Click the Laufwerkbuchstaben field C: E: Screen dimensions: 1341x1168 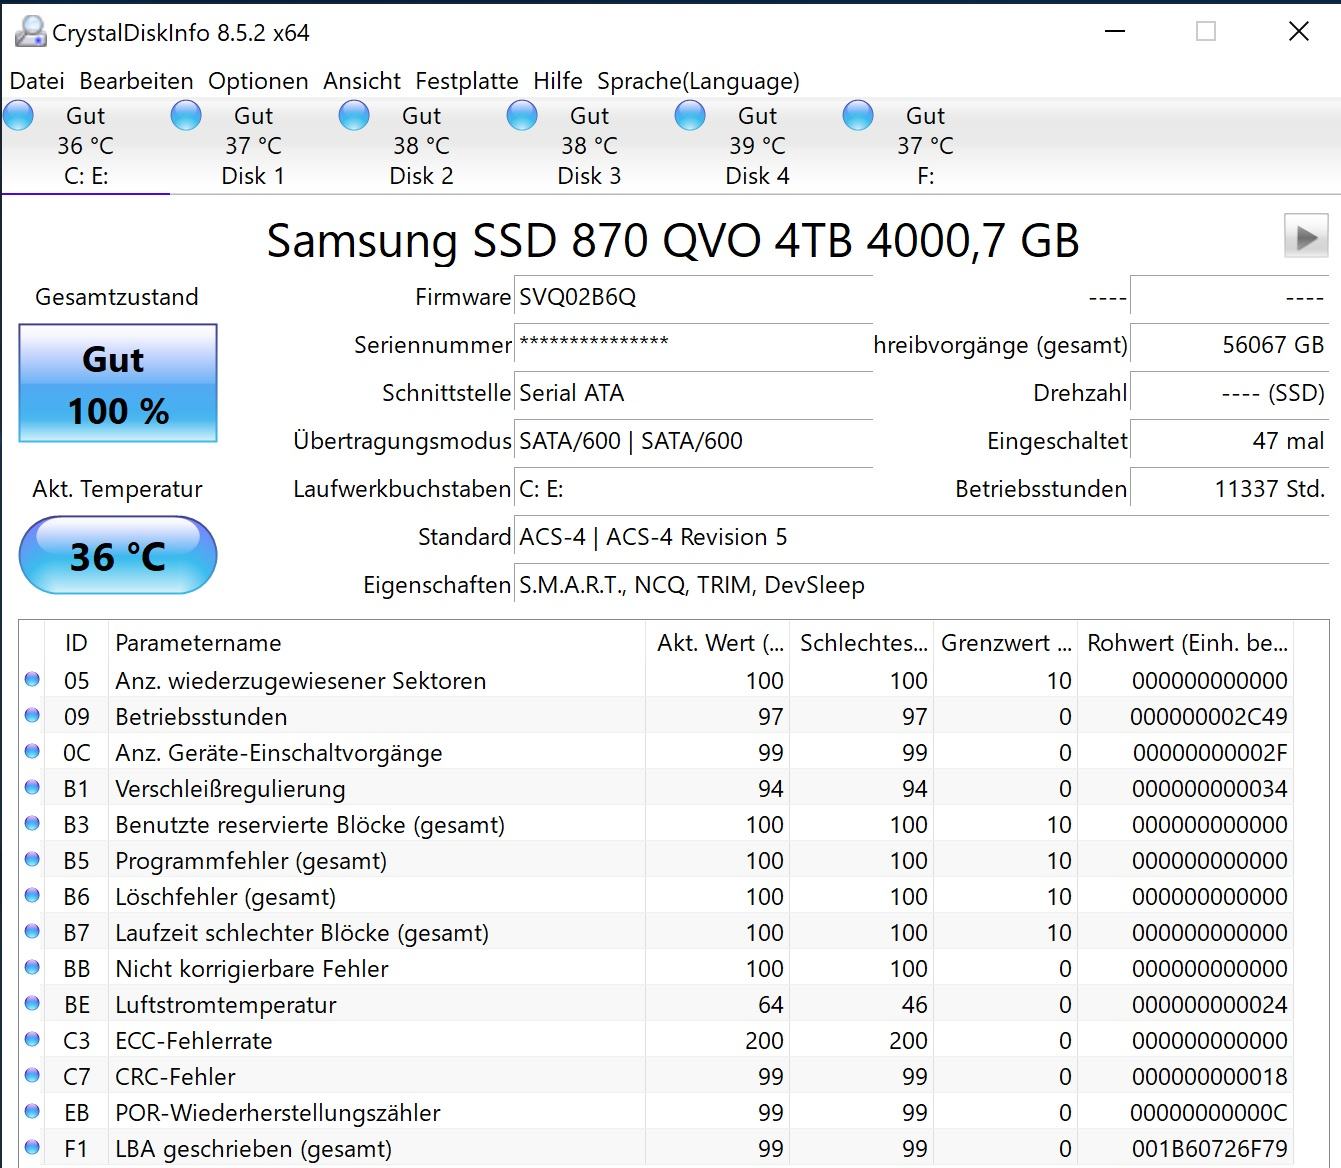(693, 489)
